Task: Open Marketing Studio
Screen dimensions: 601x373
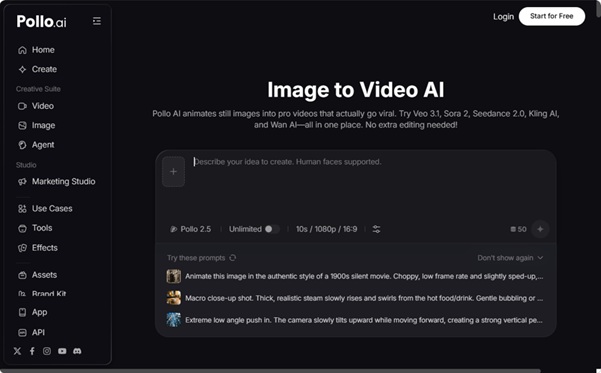Action: 56,181
